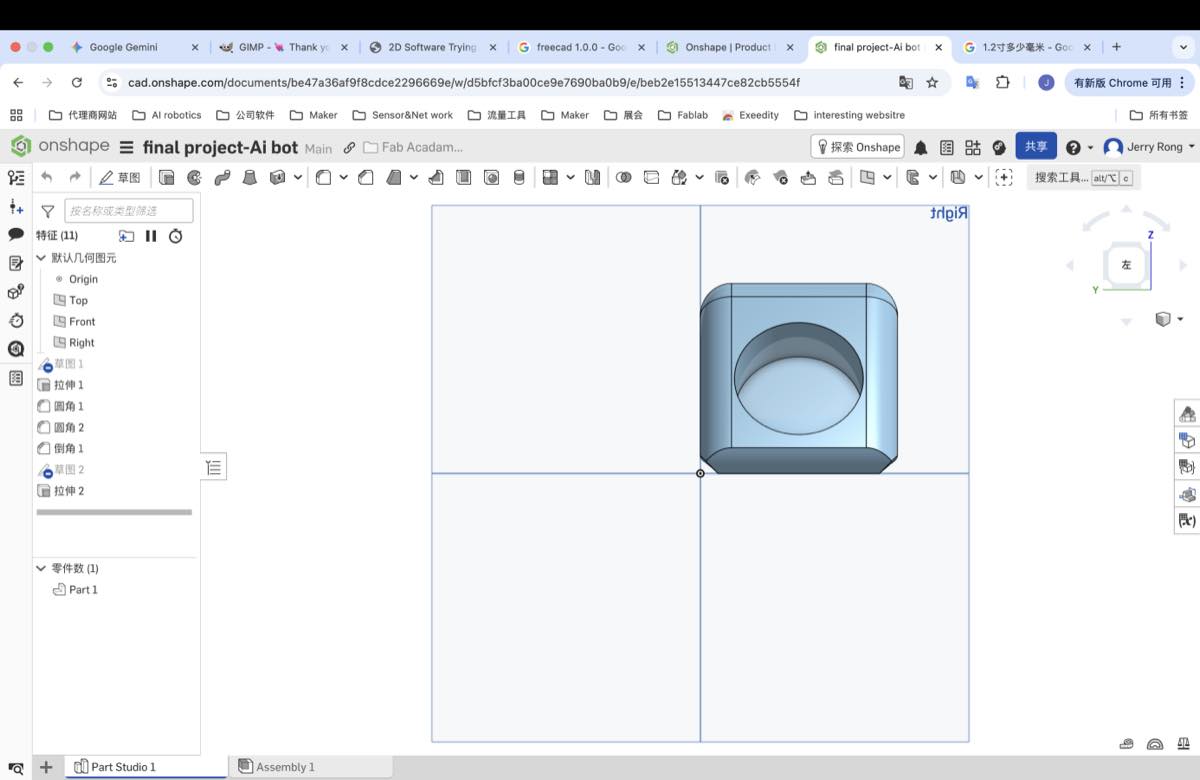The image size is (1200, 780).
Task: Open the AI robotics bookmark folder
Action: [167, 115]
